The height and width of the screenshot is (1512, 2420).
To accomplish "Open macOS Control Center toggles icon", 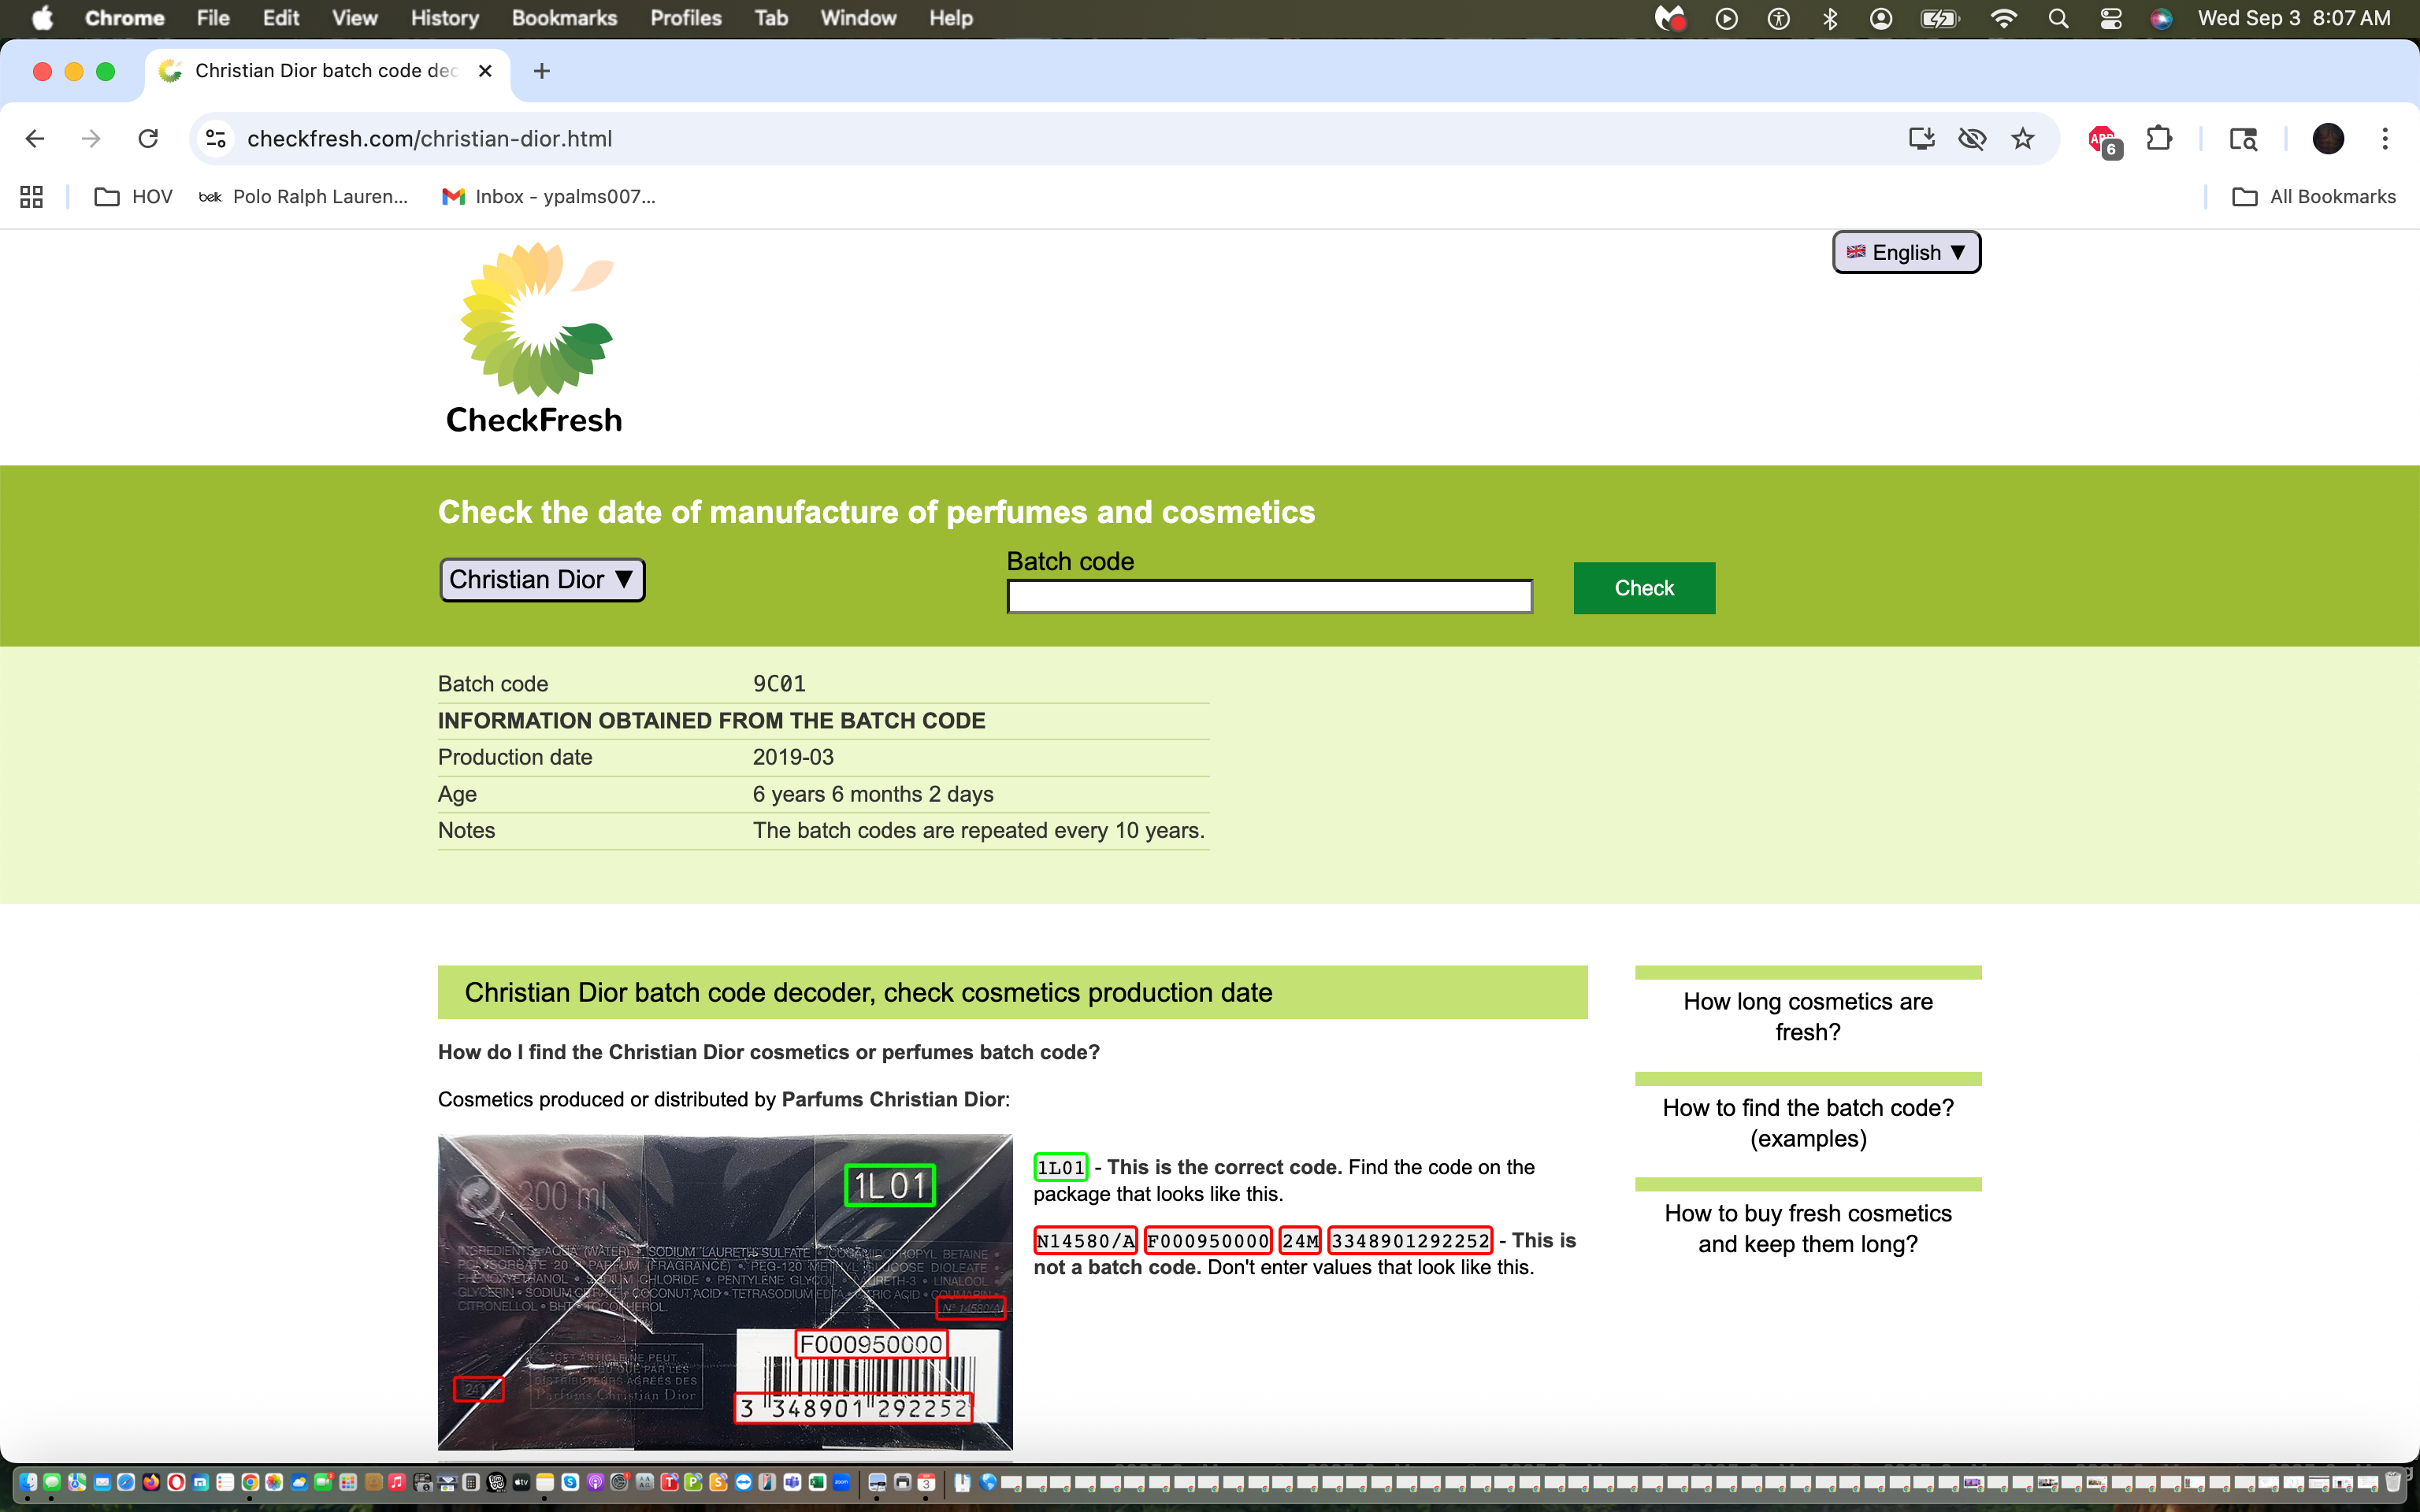I will (2110, 18).
